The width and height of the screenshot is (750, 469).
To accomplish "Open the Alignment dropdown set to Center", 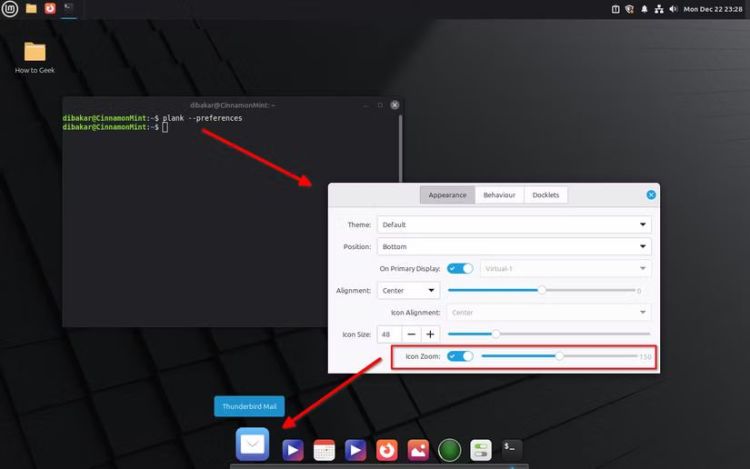I will click(x=408, y=290).
